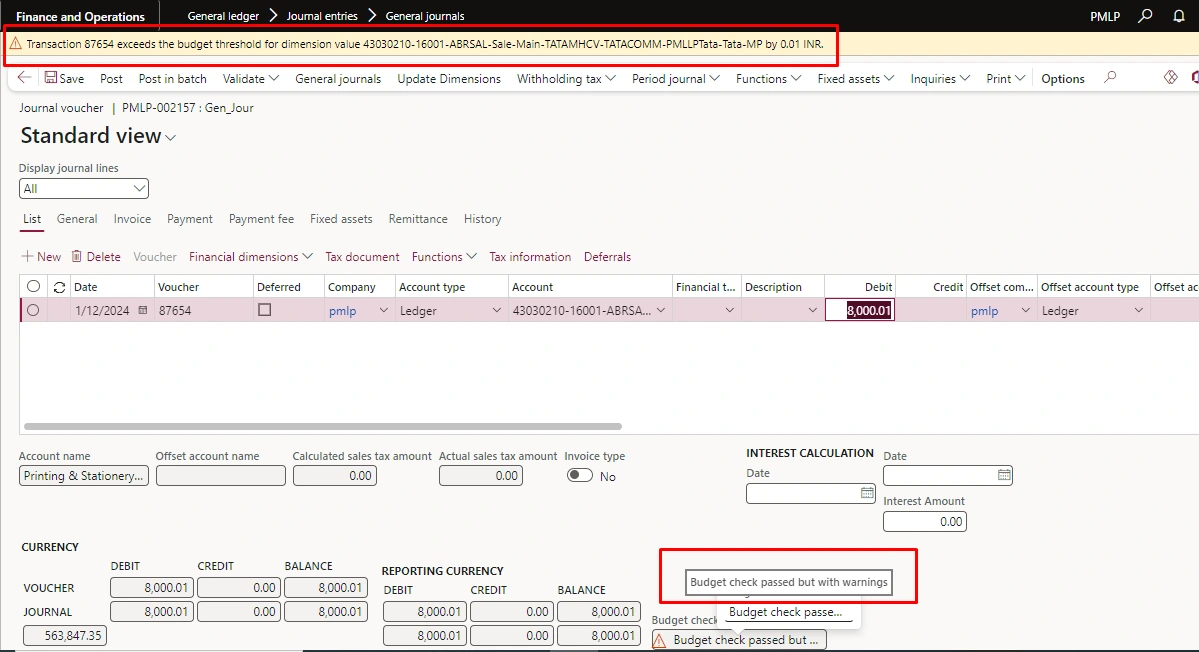Click budget check warning triangle icon
The height and width of the screenshot is (652, 1199).
(x=659, y=641)
